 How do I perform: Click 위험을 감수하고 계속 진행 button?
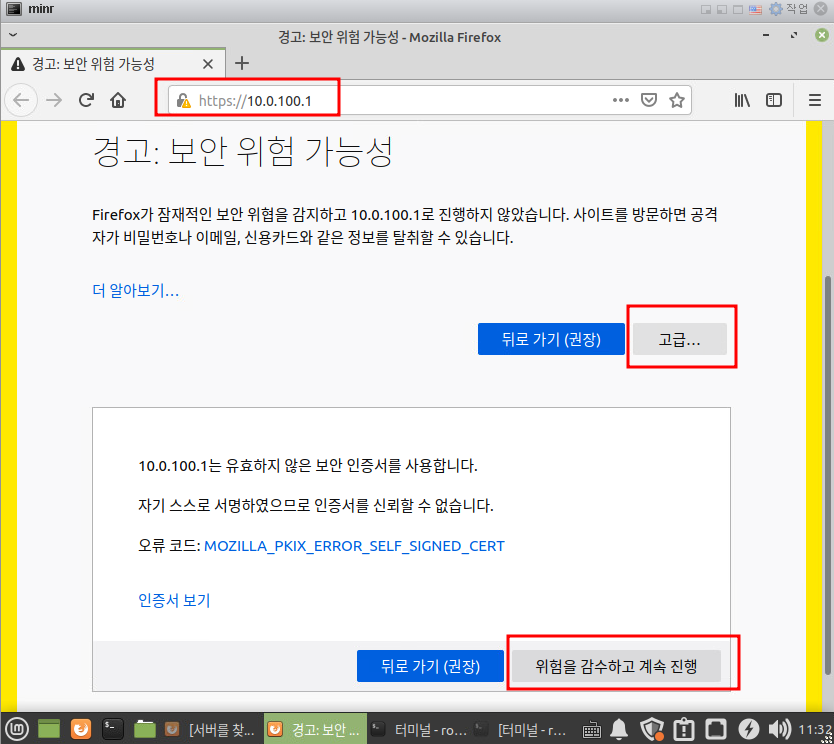(616, 666)
